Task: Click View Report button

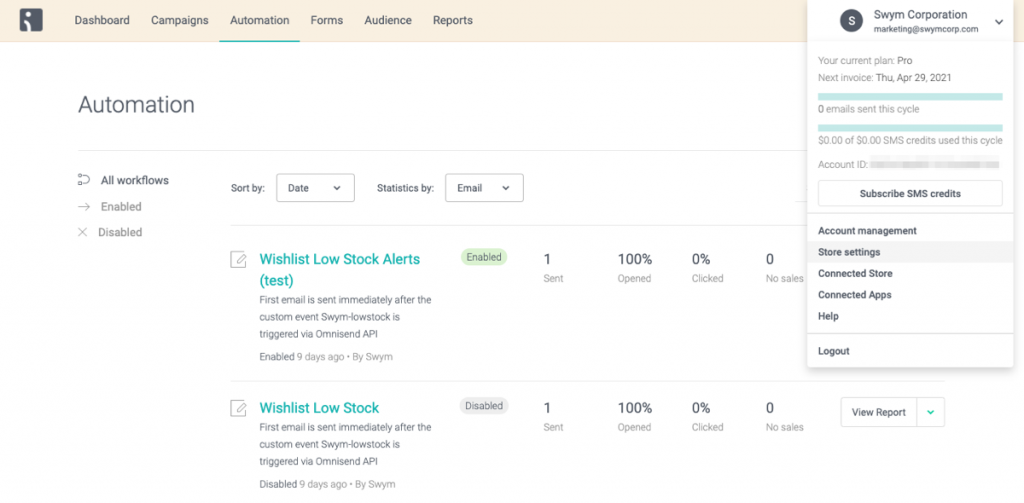Action: pos(878,412)
